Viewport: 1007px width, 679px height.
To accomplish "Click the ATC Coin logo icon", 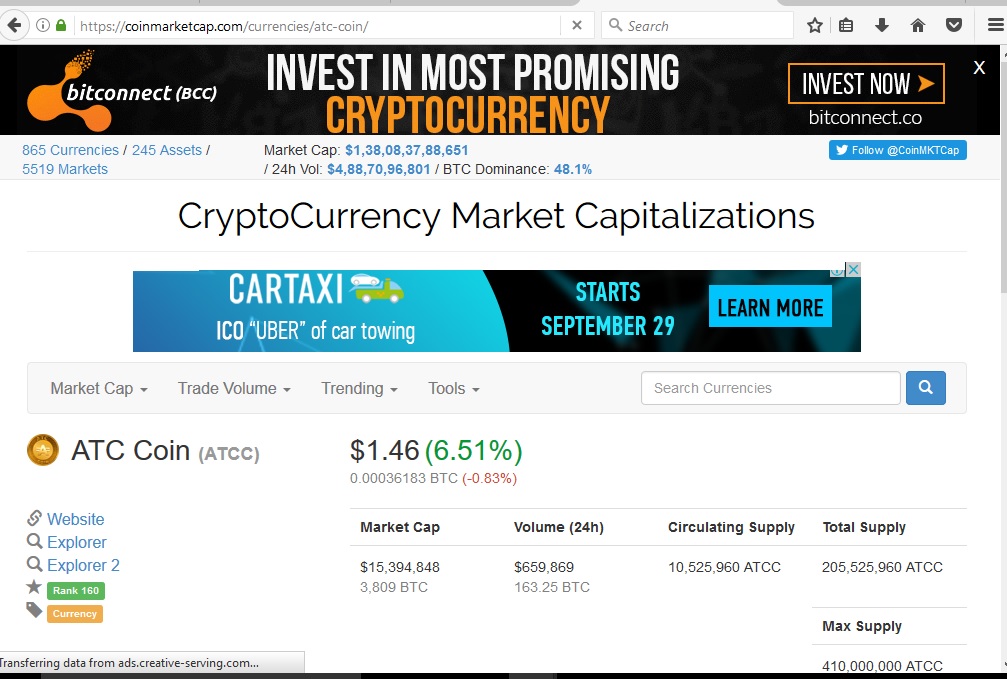I will (43, 450).
